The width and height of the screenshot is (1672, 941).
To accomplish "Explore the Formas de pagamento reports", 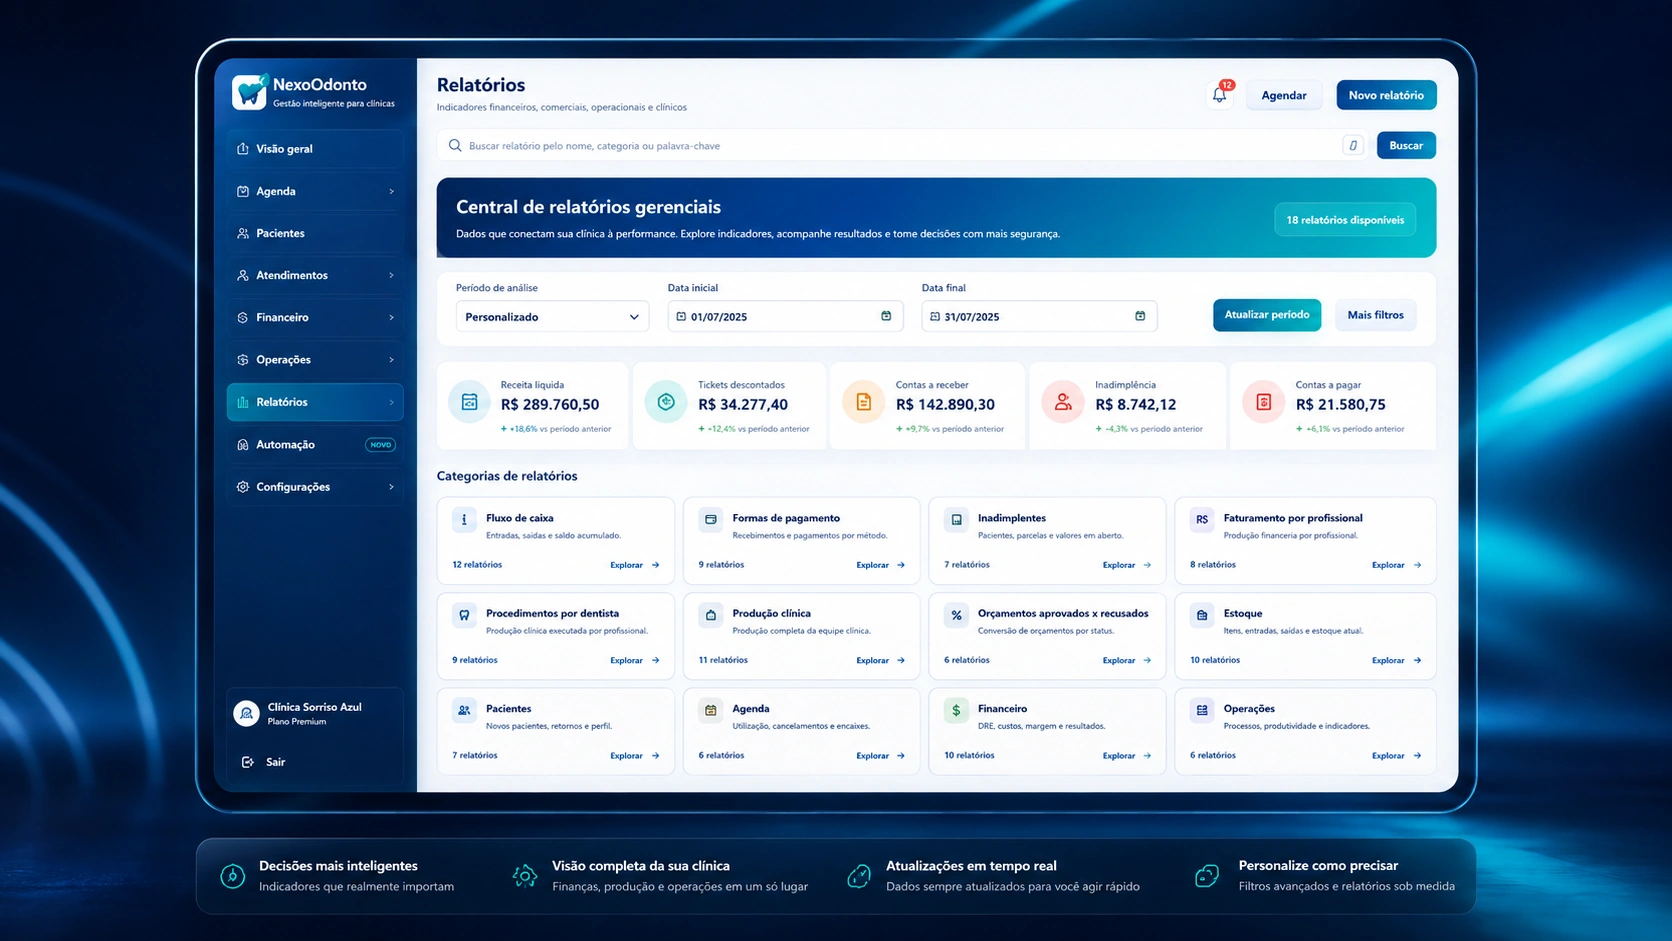I will (x=881, y=565).
